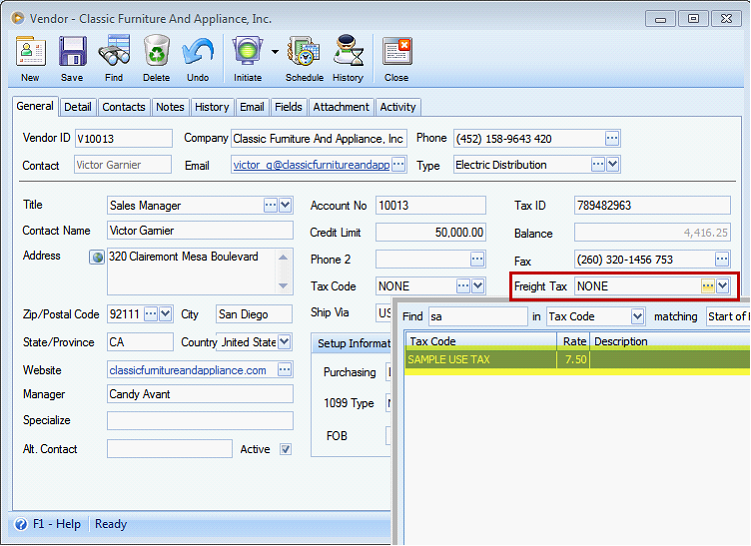Click the Tax Code column header
The height and width of the screenshot is (546, 751).
pyautogui.click(x=481, y=341)
